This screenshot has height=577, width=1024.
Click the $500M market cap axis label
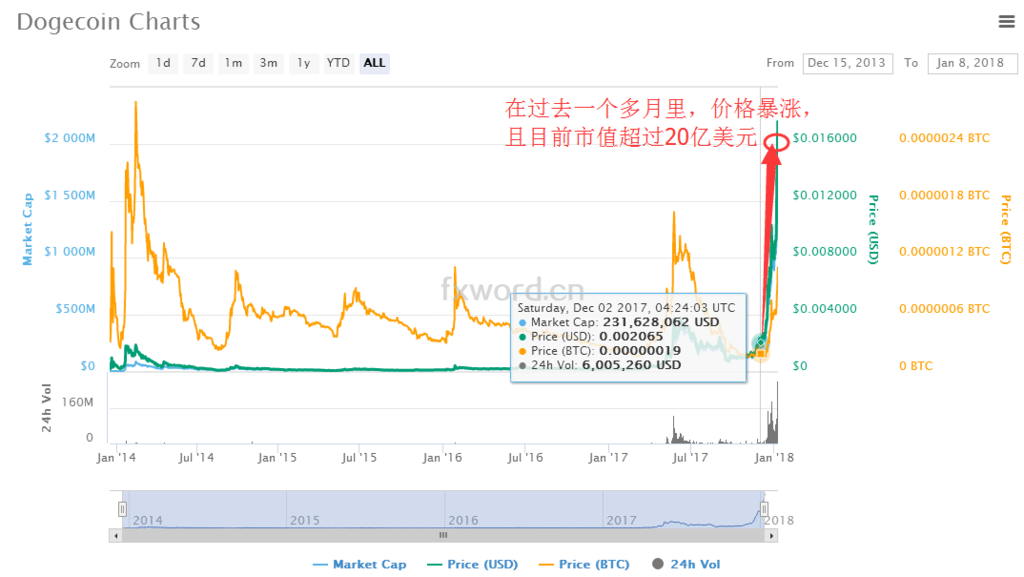(x=75, y=309)
